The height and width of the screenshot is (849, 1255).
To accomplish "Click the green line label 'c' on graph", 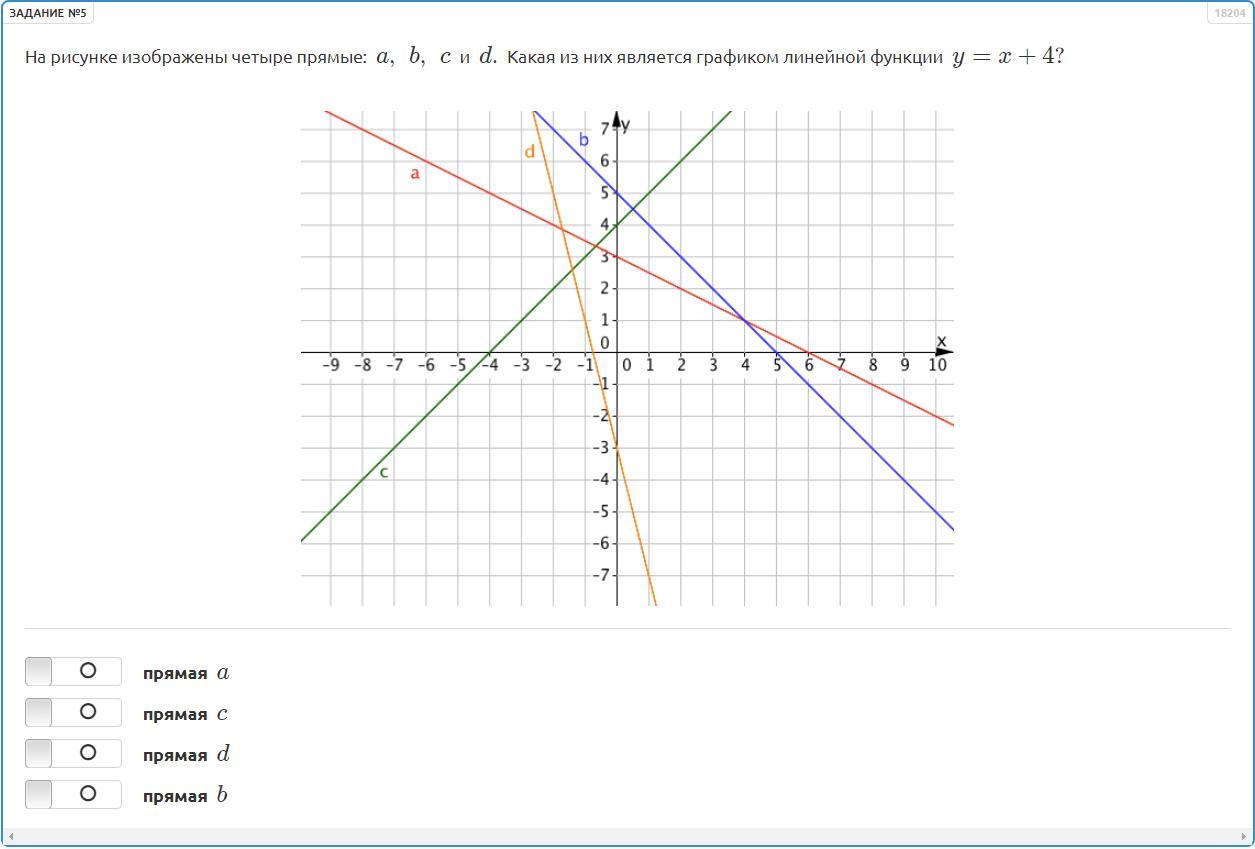I will [x=384, y=472].
